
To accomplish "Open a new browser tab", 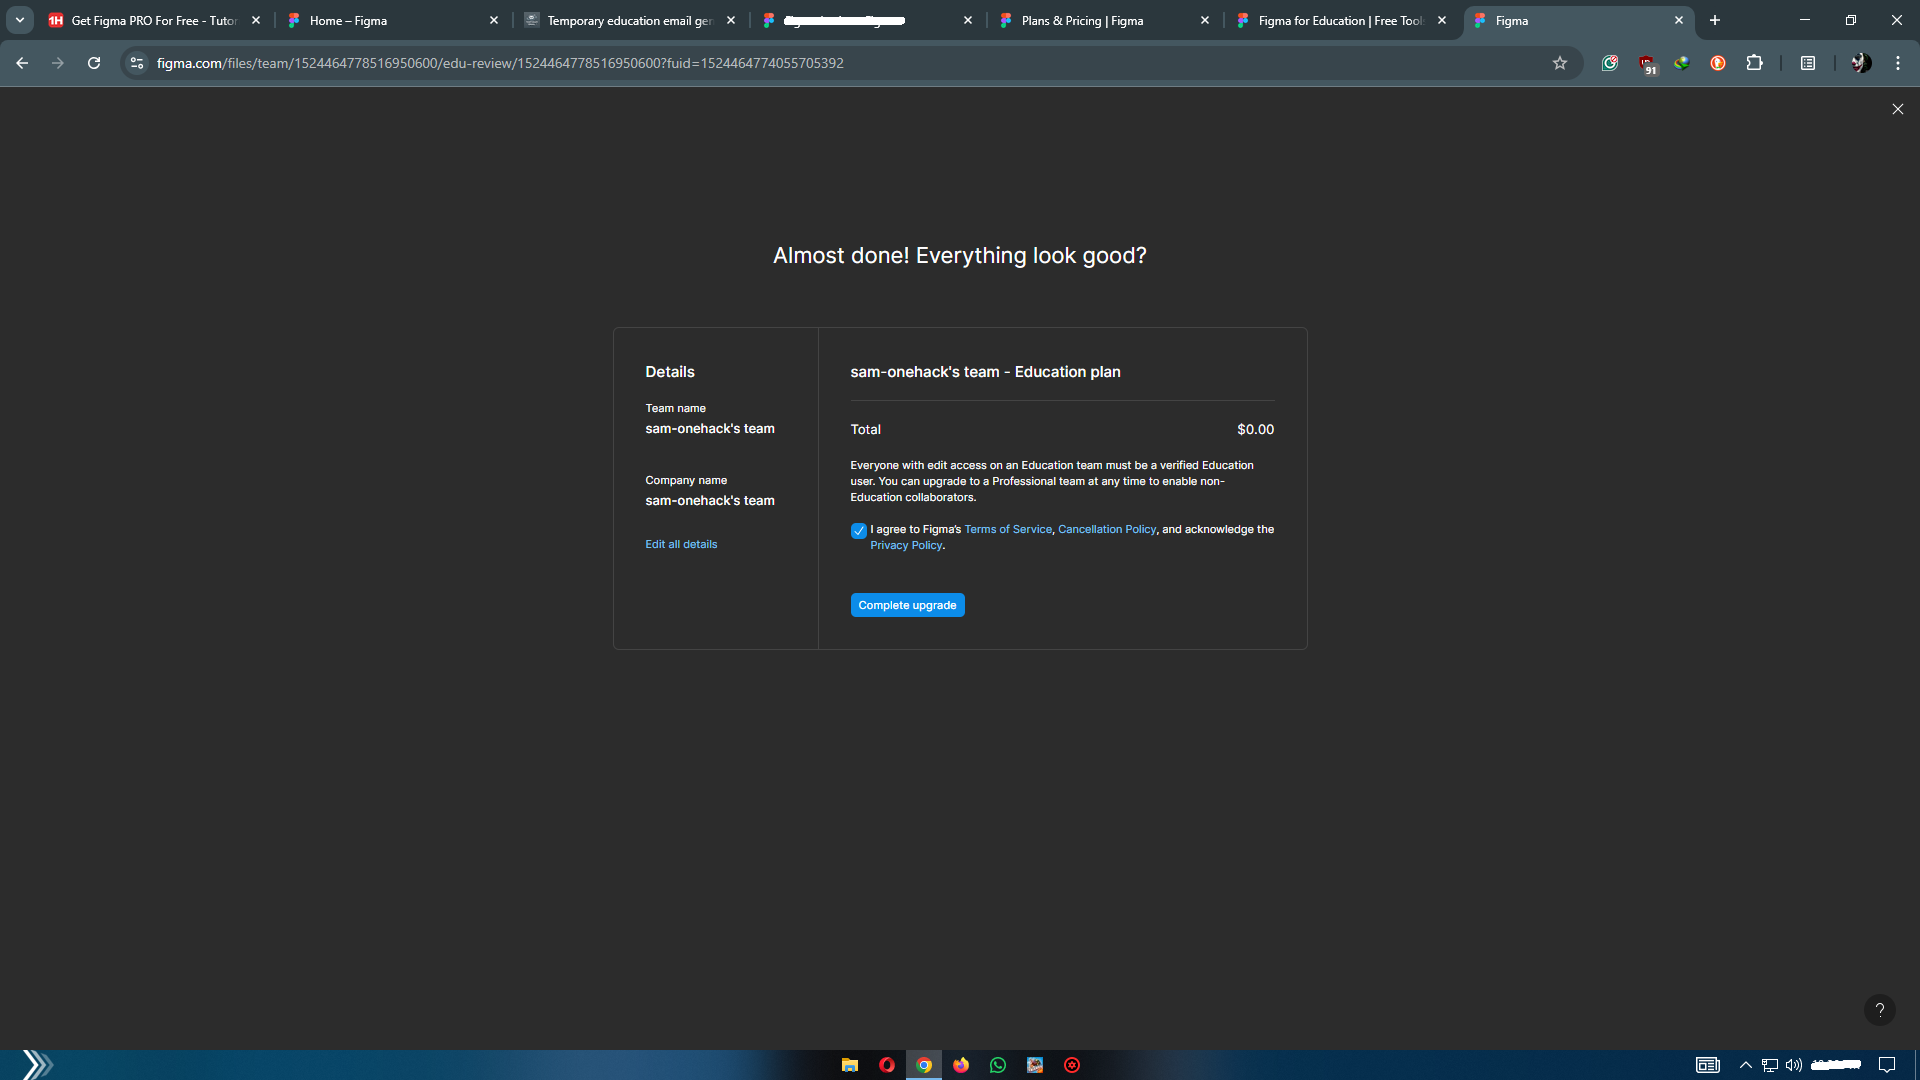I will (1715, 20).
